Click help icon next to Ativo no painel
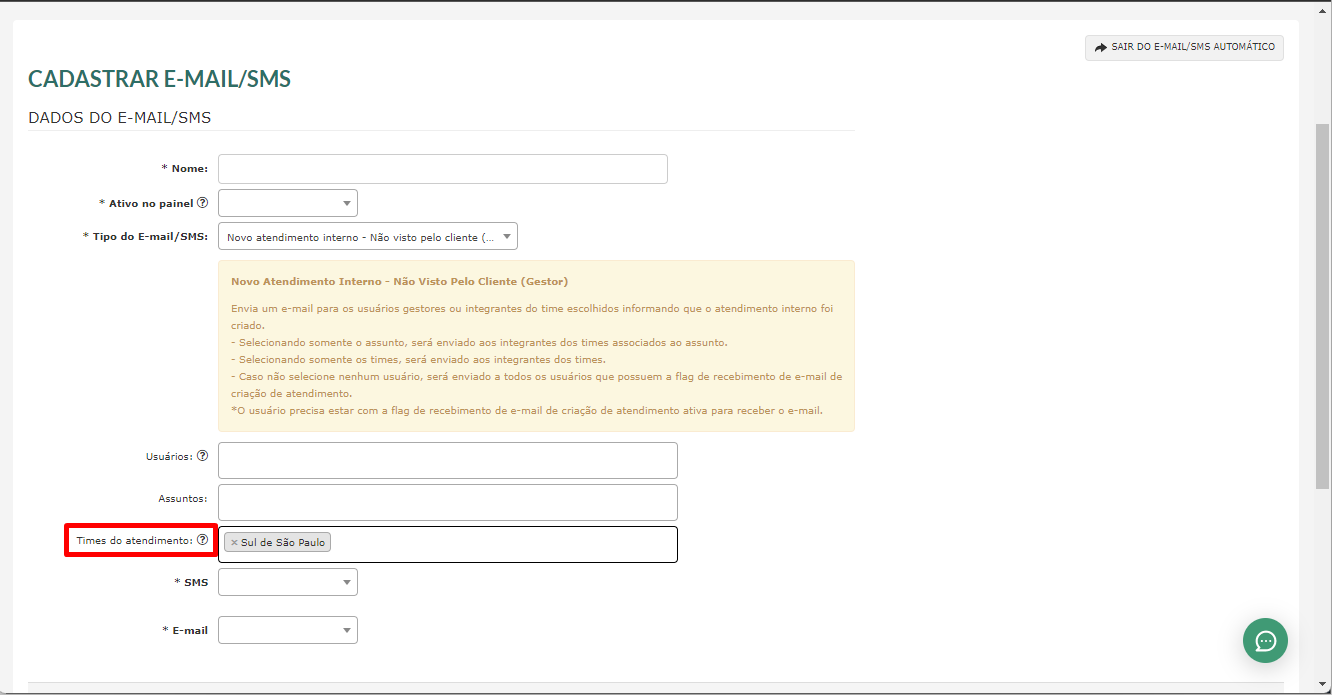This screenshot has width=1332, height=695. [x=202, y=203]
